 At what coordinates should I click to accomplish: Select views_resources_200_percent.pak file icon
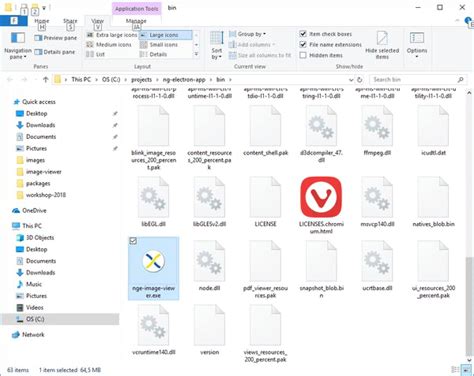pyautogui.click(x=265, y=325)
